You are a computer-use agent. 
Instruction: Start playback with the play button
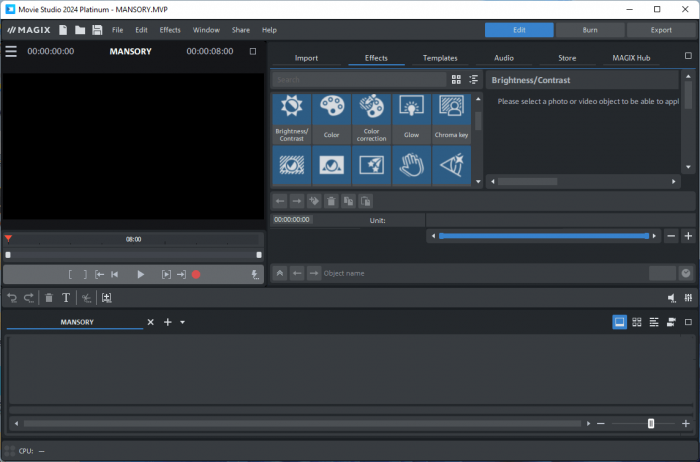click(141, 274)
